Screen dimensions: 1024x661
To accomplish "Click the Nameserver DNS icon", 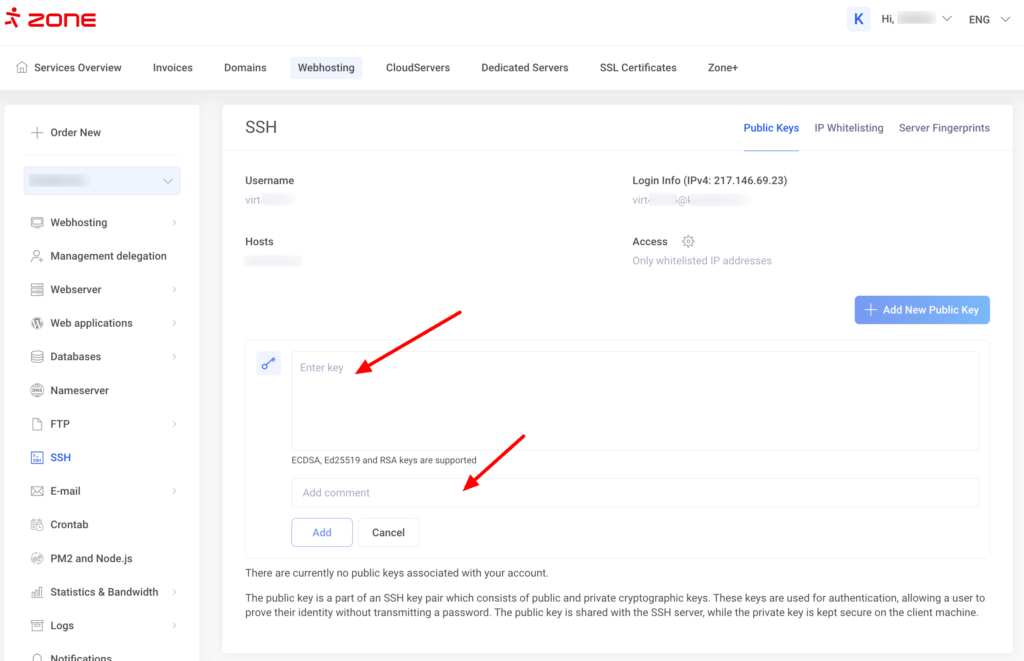I will point(37,390).
